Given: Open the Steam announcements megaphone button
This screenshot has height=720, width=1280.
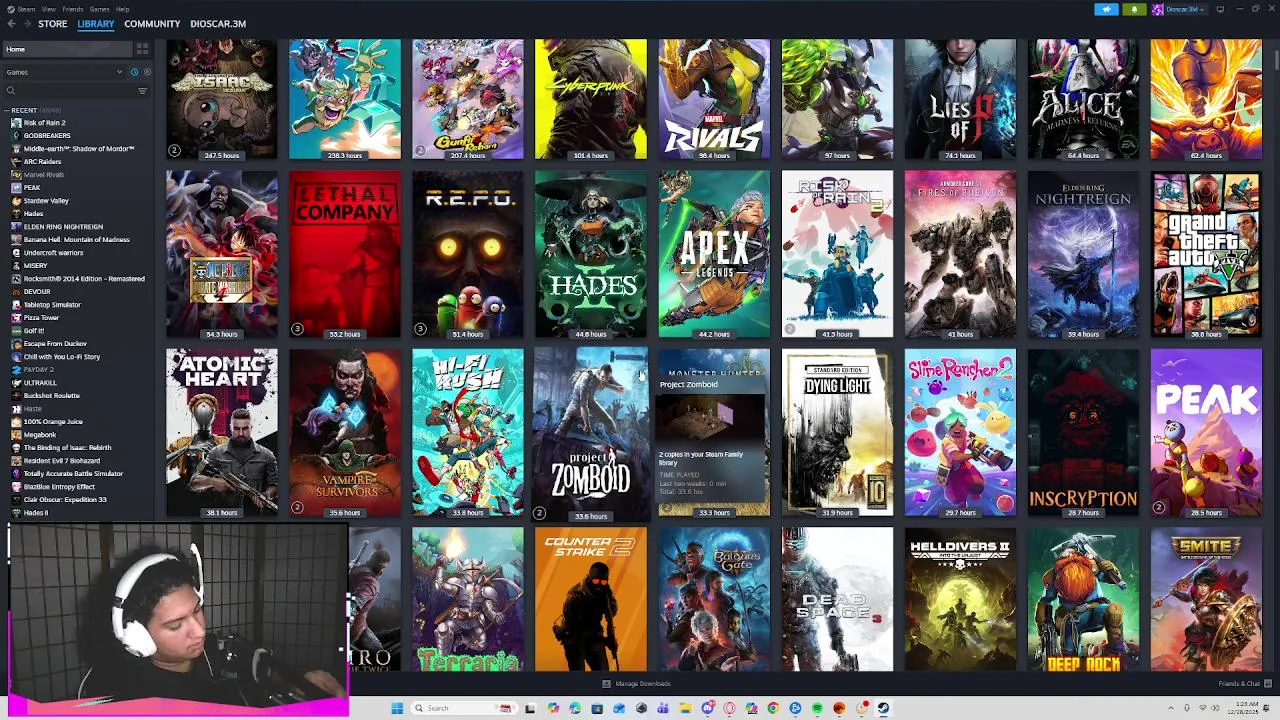Looking at the screenshot, I should 1106,9.
